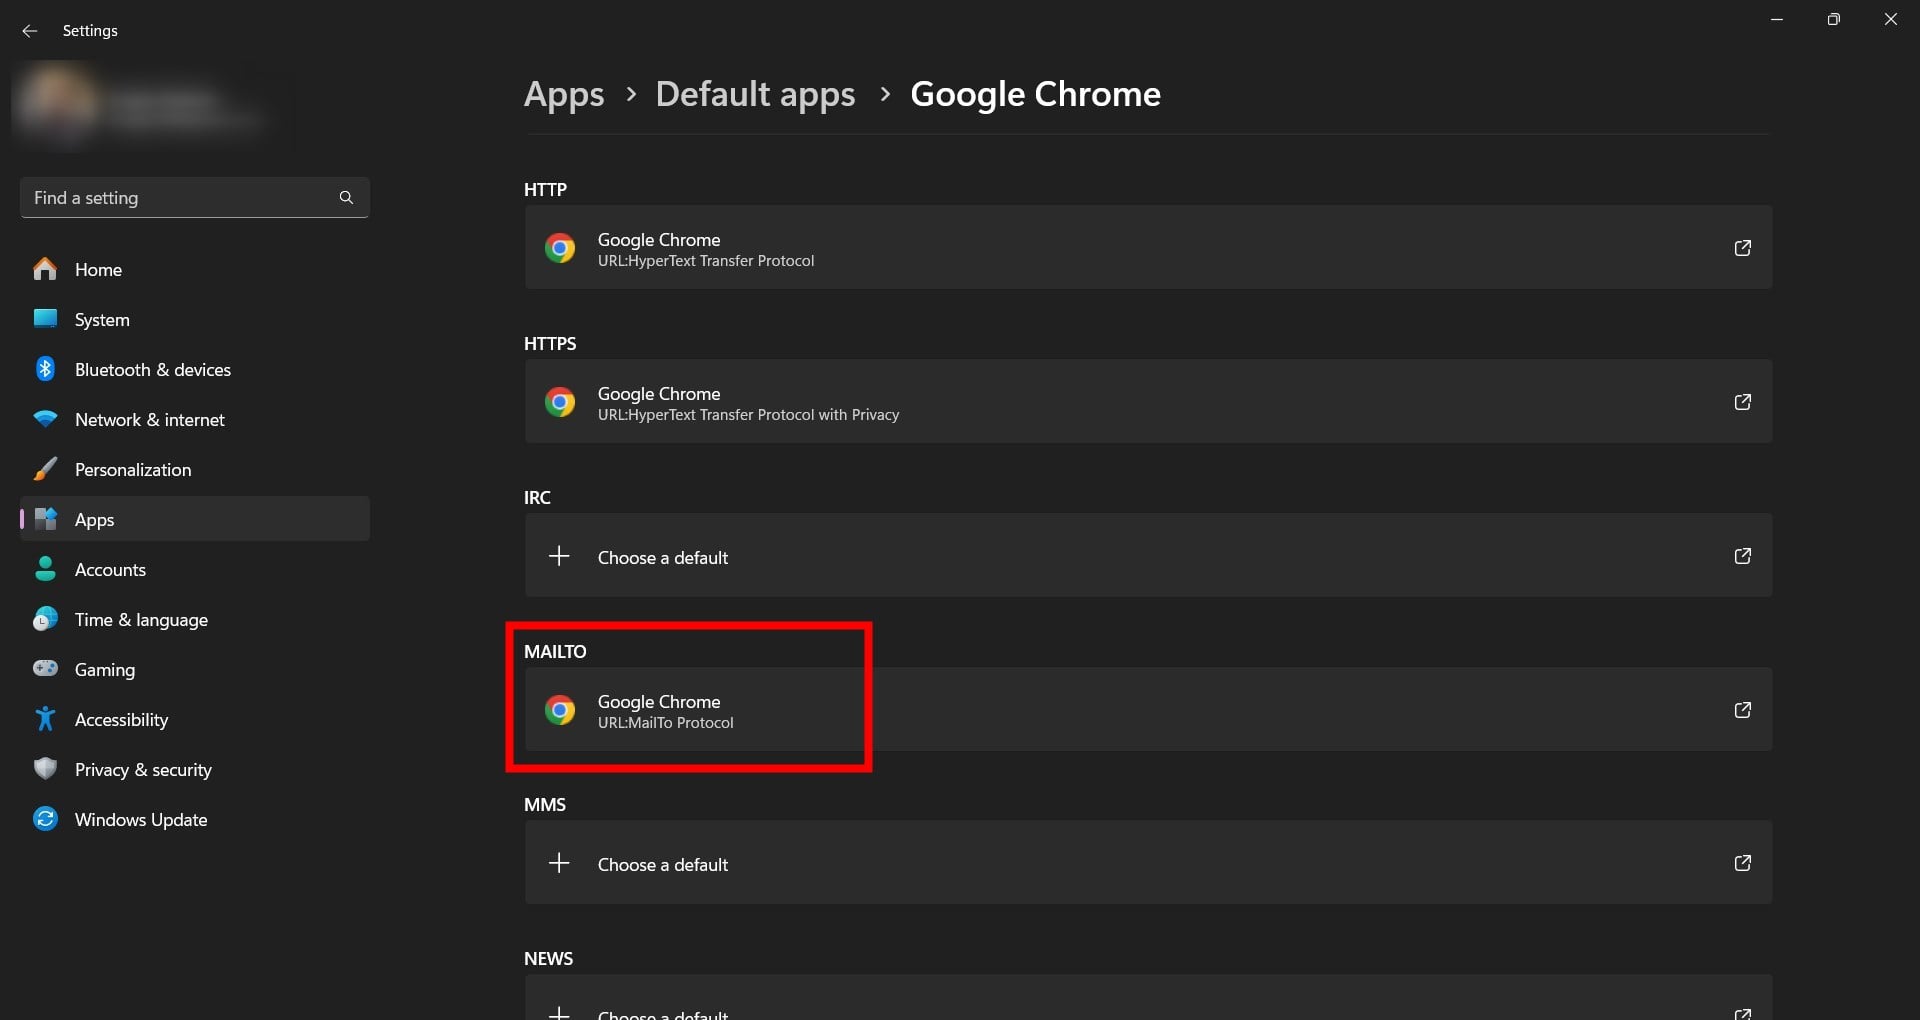The width and height of the screenshot is (1920, 1020).
Task: Go to Gaming settings
Action: pos(195,669)
